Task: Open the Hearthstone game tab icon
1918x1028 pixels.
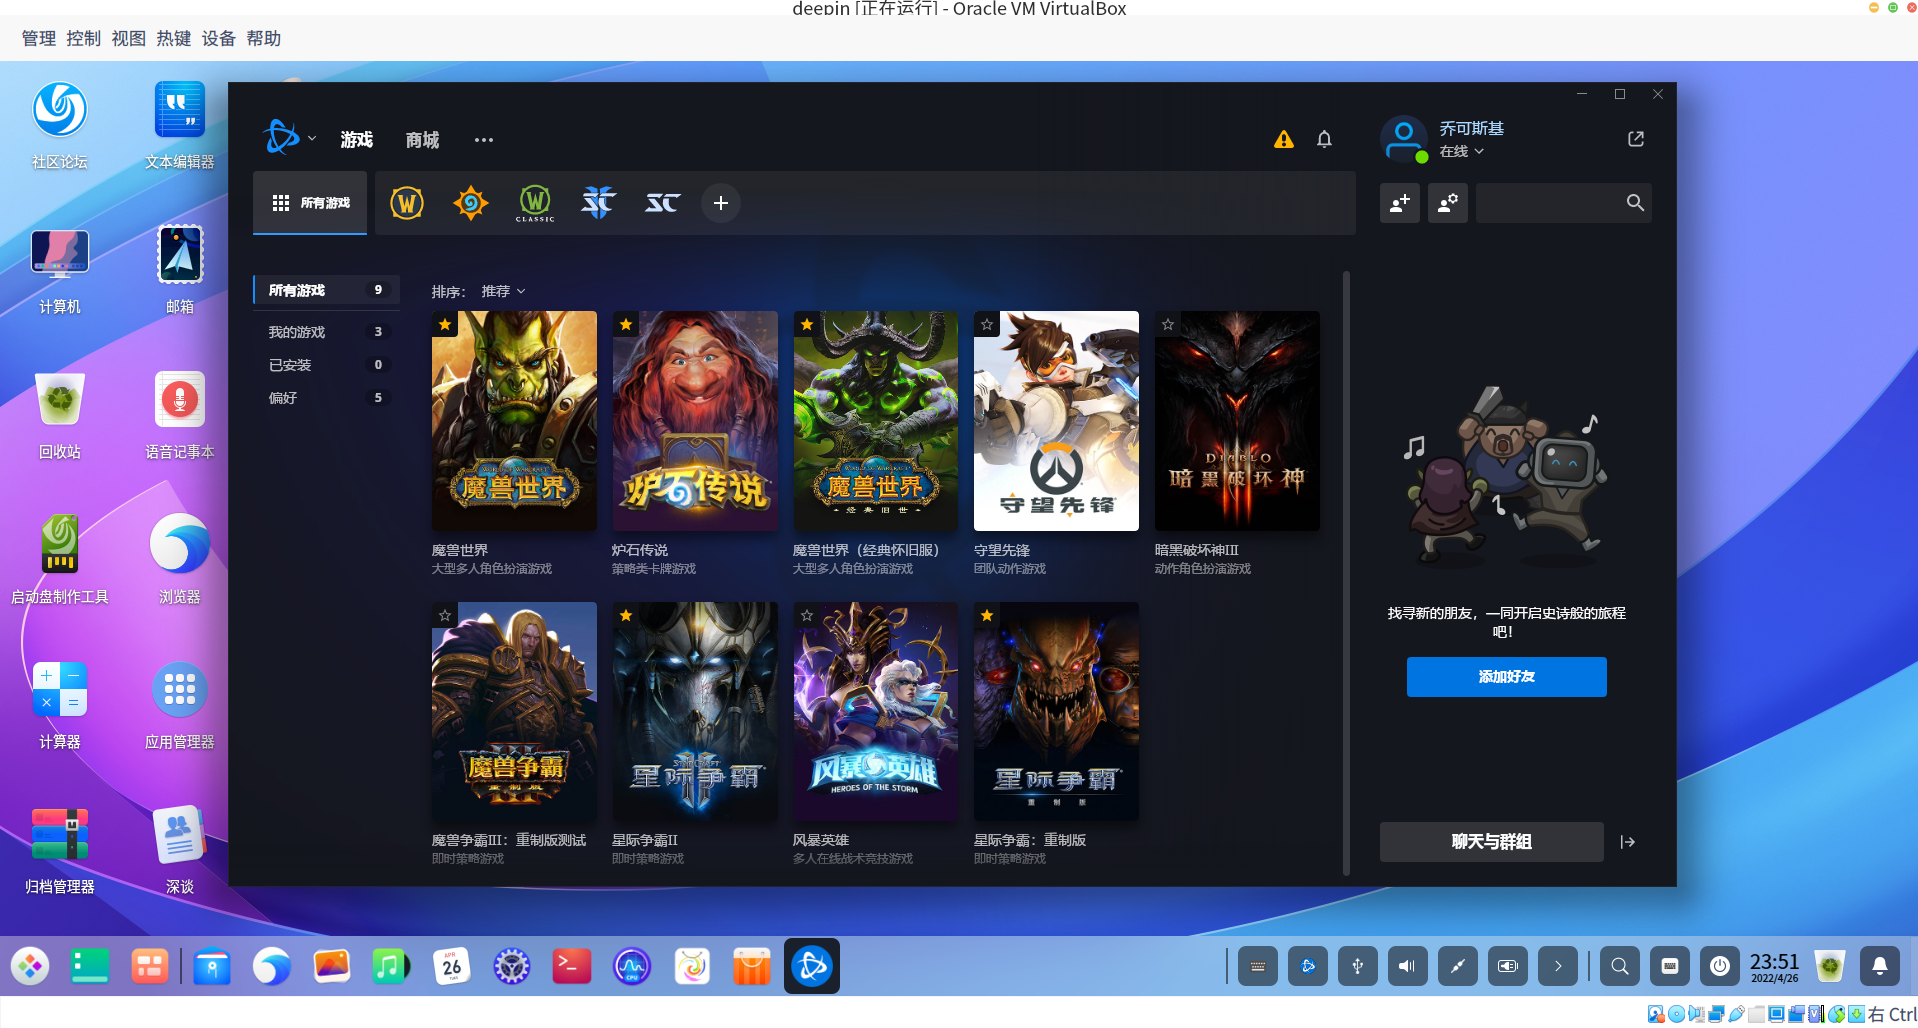Action: coord(470,203)
